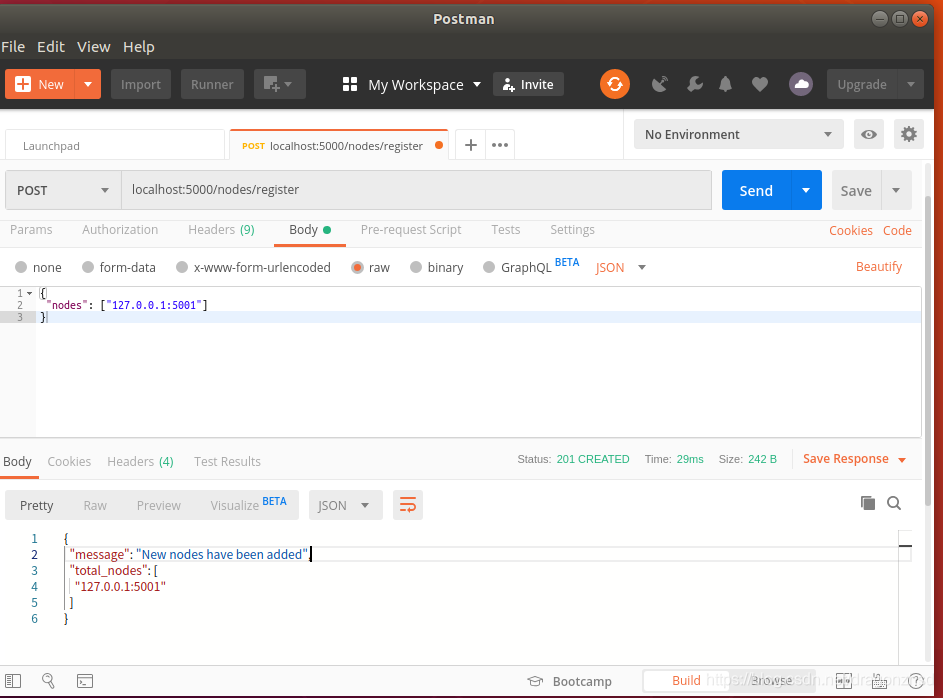Select the none body type
Screen dimensions: 943x698
point(21,267)
